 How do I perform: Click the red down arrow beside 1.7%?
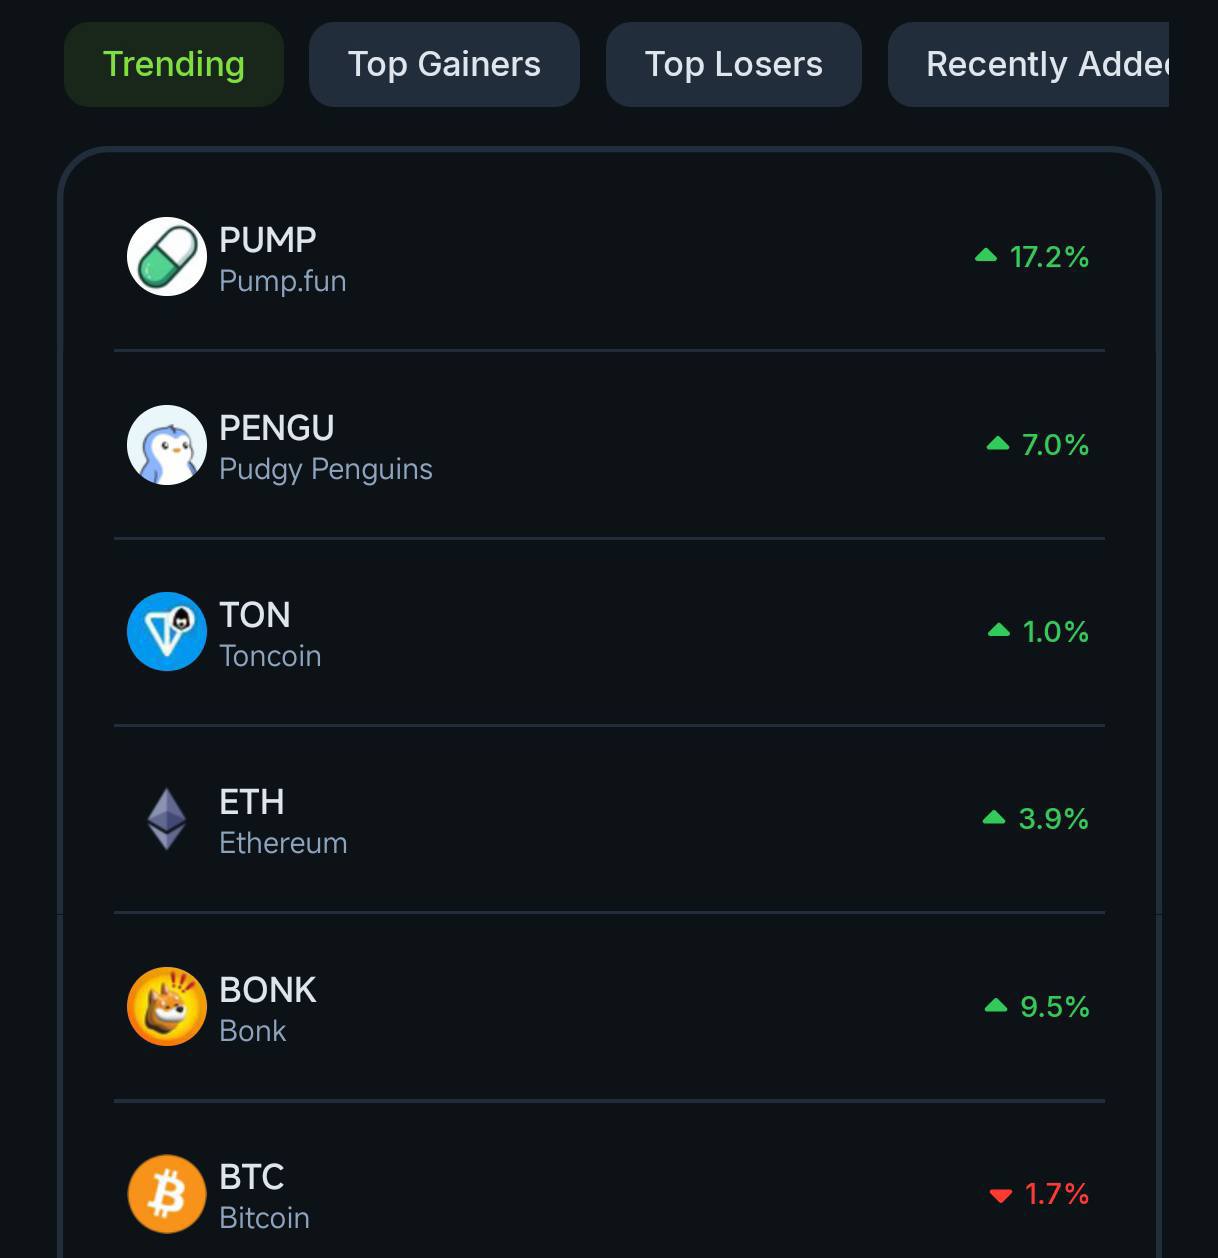pyautogui.click(x=1000, y=1195)
